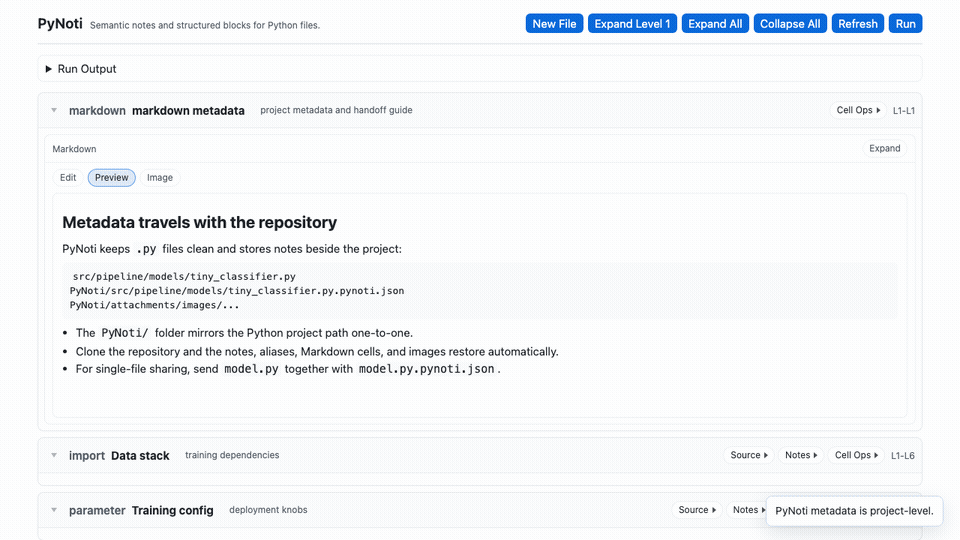The width and height of the screenshot is (960, 540).
Task: Click the New File button
Action: point(554,24)
